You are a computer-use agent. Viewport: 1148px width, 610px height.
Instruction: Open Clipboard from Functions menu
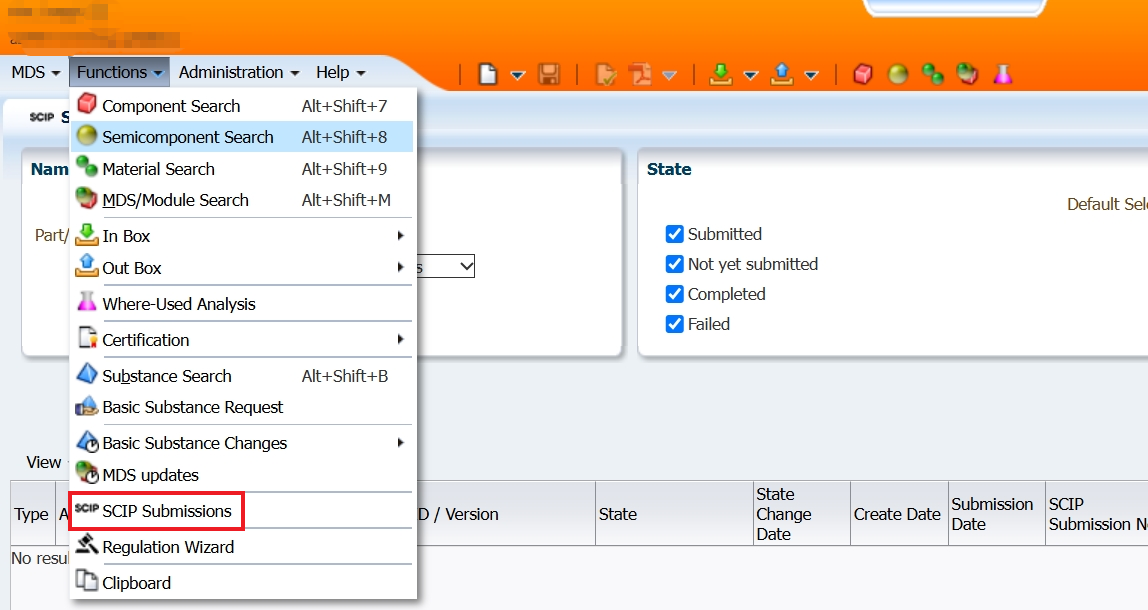(242, 583)
